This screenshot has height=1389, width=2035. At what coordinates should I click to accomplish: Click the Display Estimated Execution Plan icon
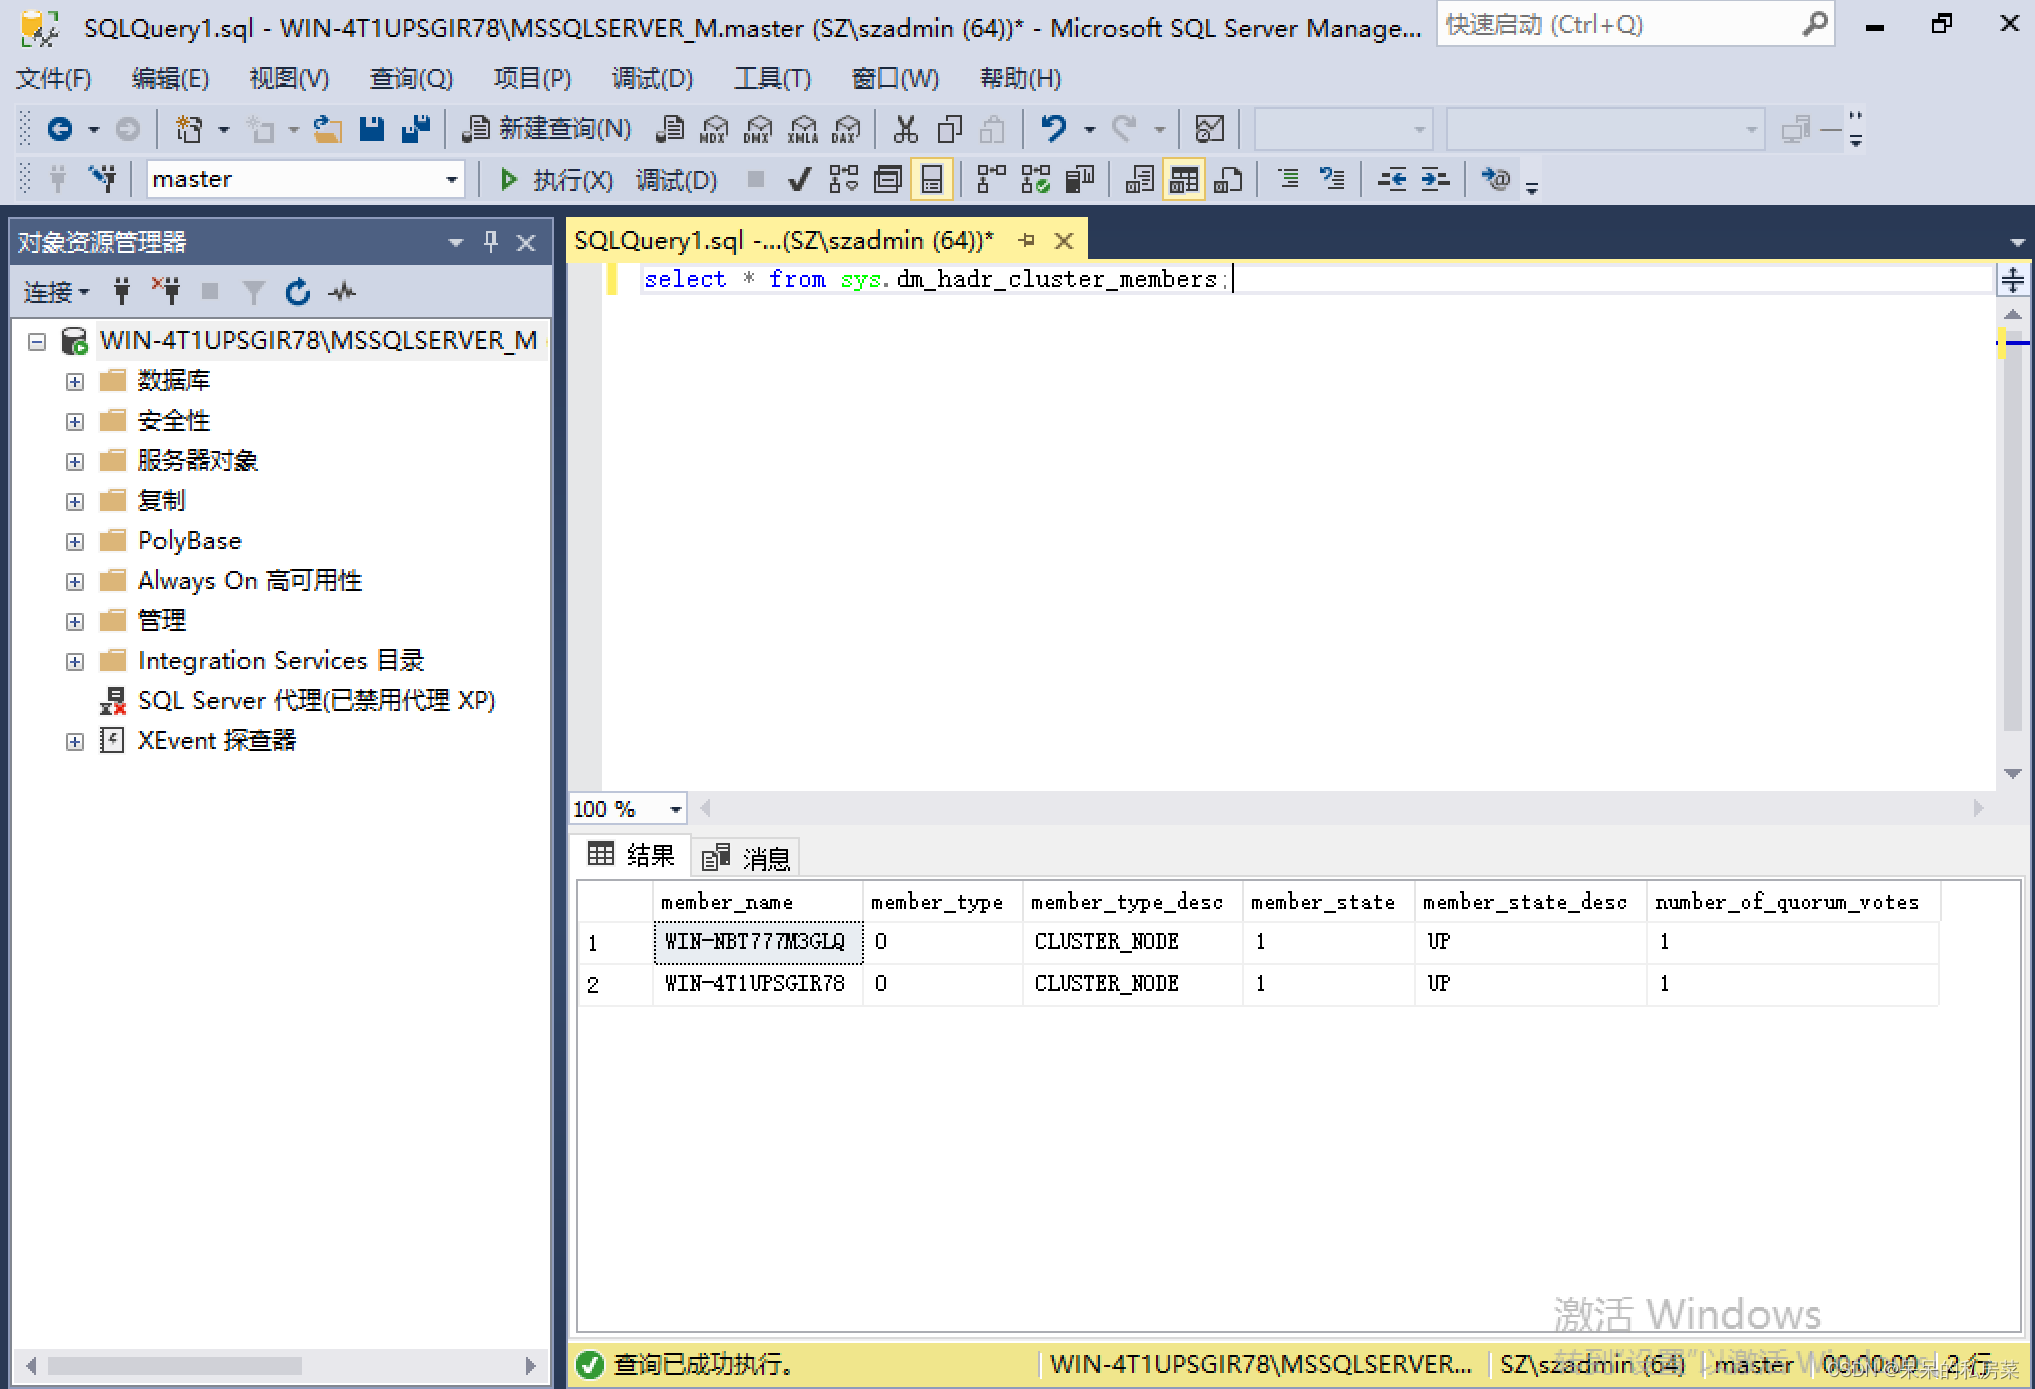pos(844,180)
